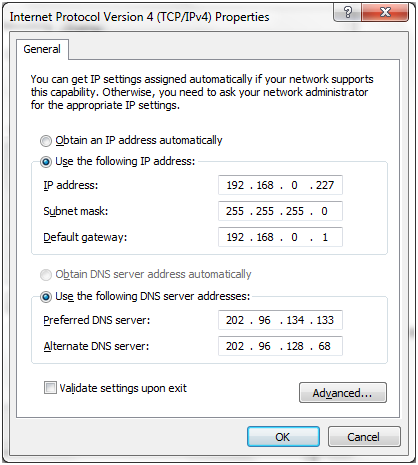Choose Use the following DNS server addresses
Viewport: 418px width, 465px height.
(46, 296)
